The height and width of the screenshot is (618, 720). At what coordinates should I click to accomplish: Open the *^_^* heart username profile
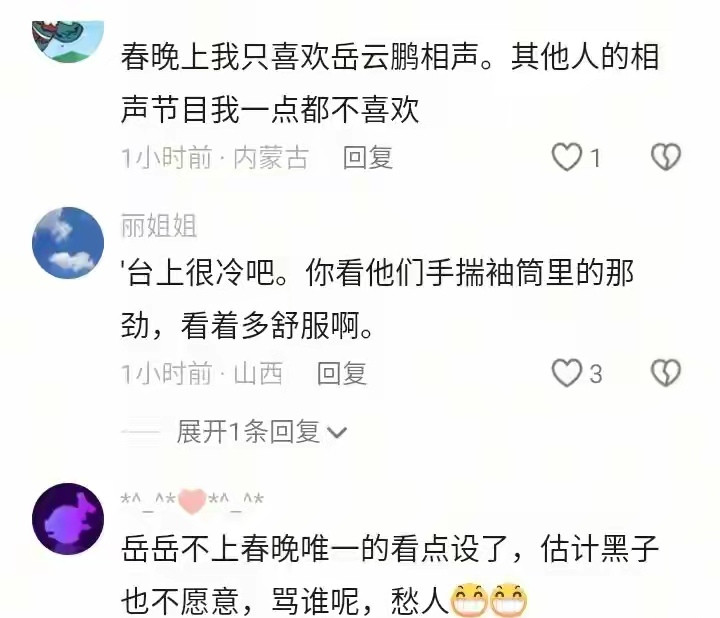[192, 501]
